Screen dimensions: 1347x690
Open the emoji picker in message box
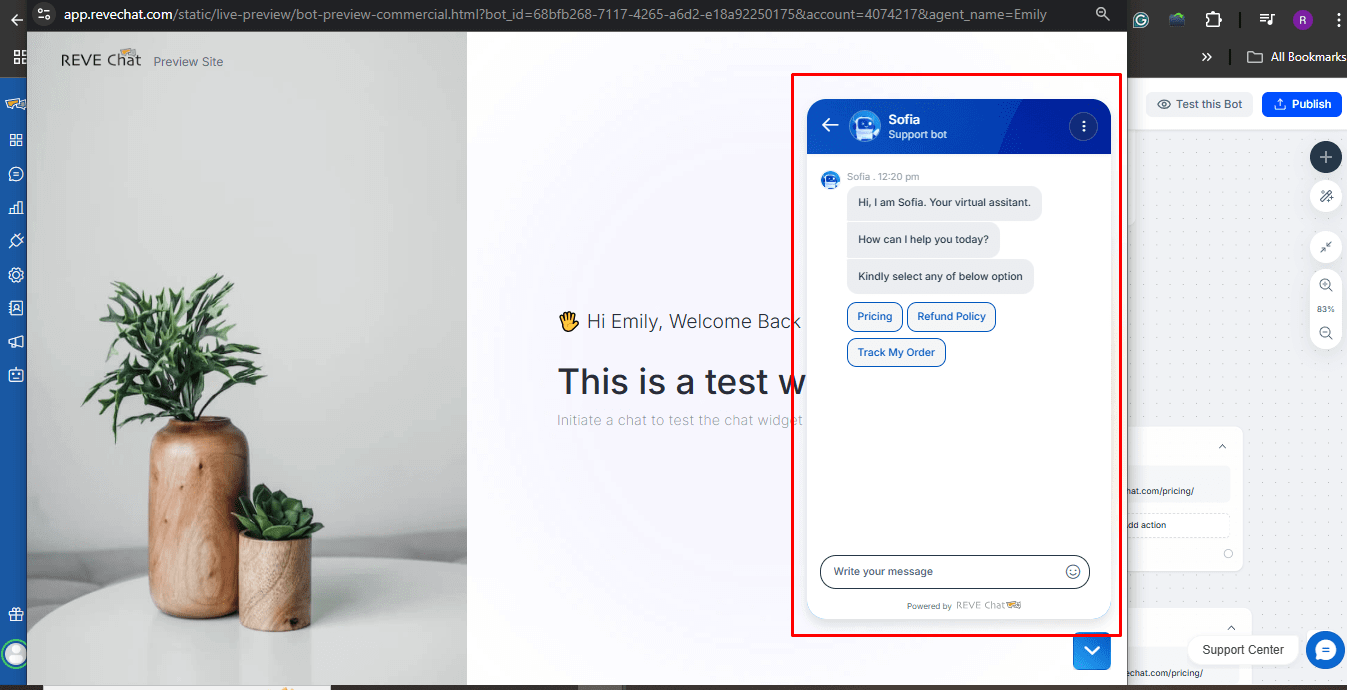[x=1073, y=572]
